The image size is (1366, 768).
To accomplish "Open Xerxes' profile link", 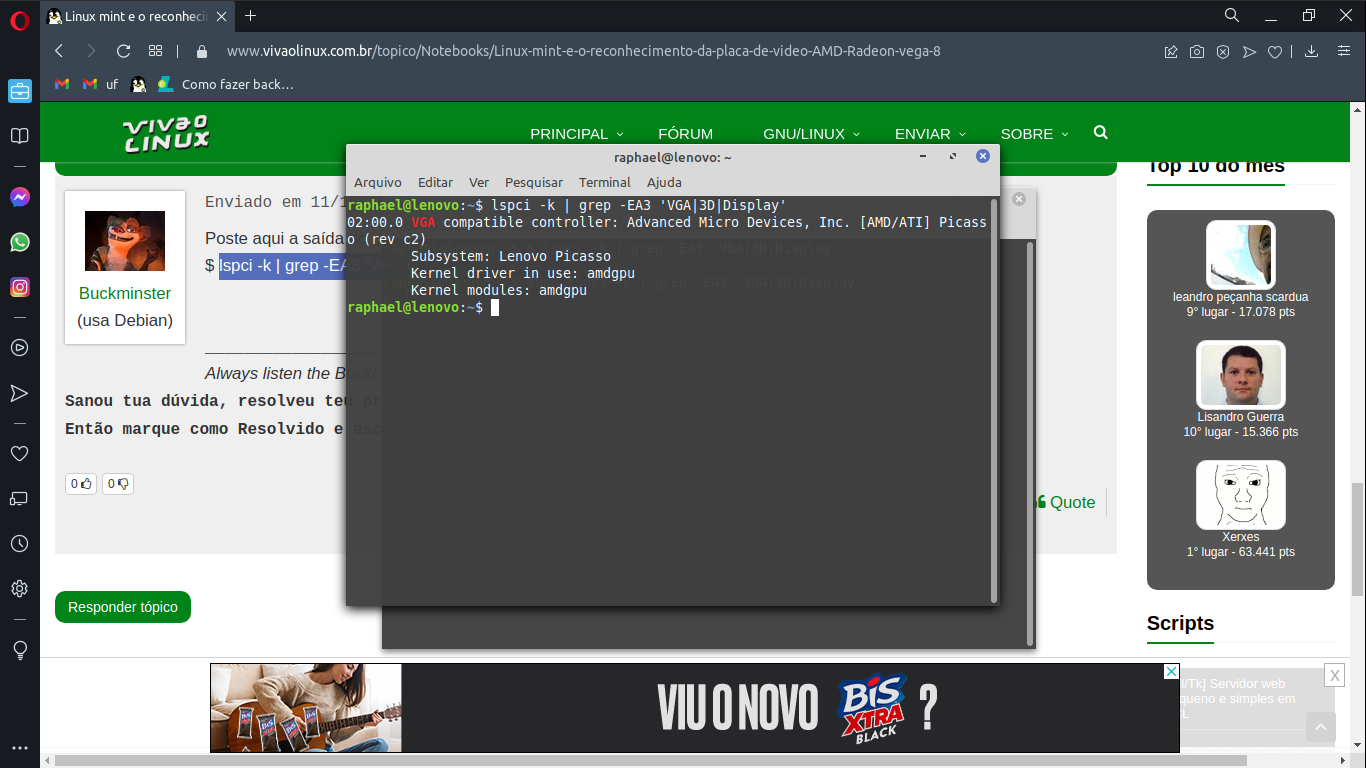I will click(1241, 537).
